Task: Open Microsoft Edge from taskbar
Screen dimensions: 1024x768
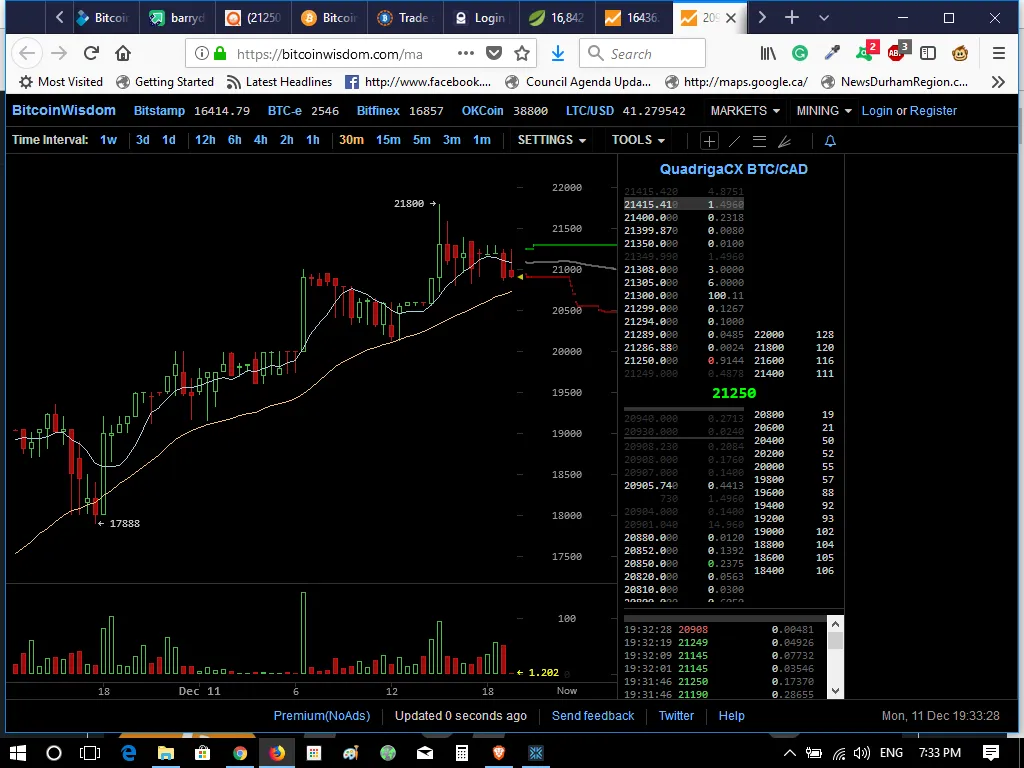Action: [x=129, y=753]
